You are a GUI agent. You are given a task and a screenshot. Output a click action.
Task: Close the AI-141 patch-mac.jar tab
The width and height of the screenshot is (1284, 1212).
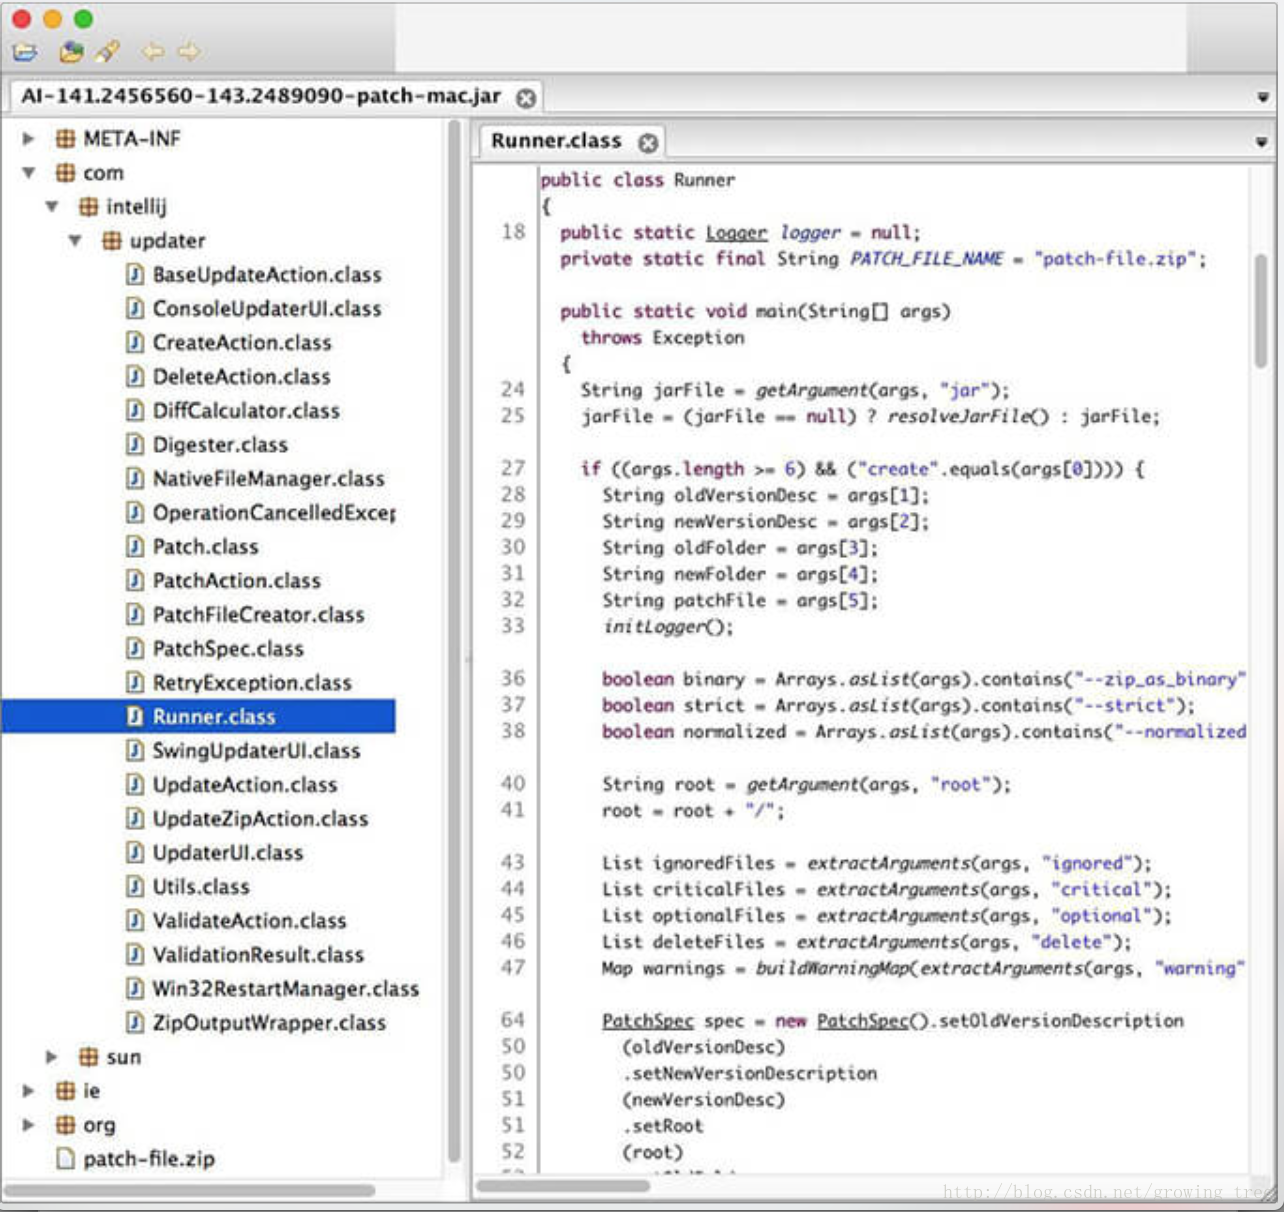(x=526, y=98)
